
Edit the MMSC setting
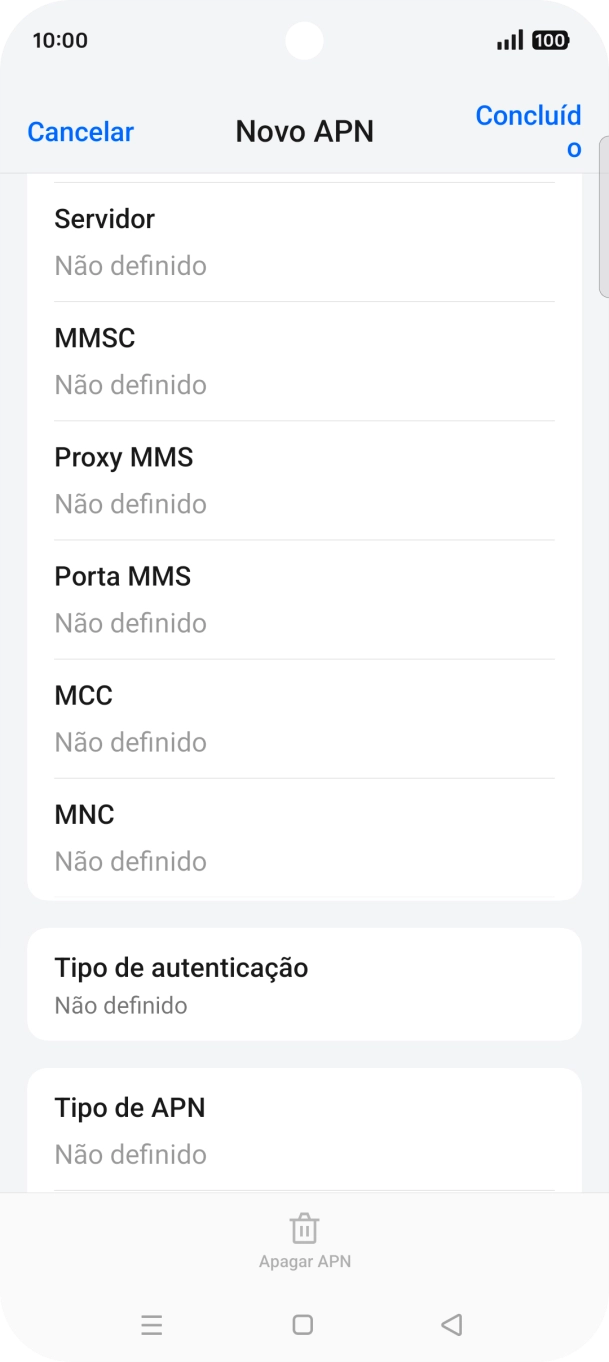pos(304,361)
